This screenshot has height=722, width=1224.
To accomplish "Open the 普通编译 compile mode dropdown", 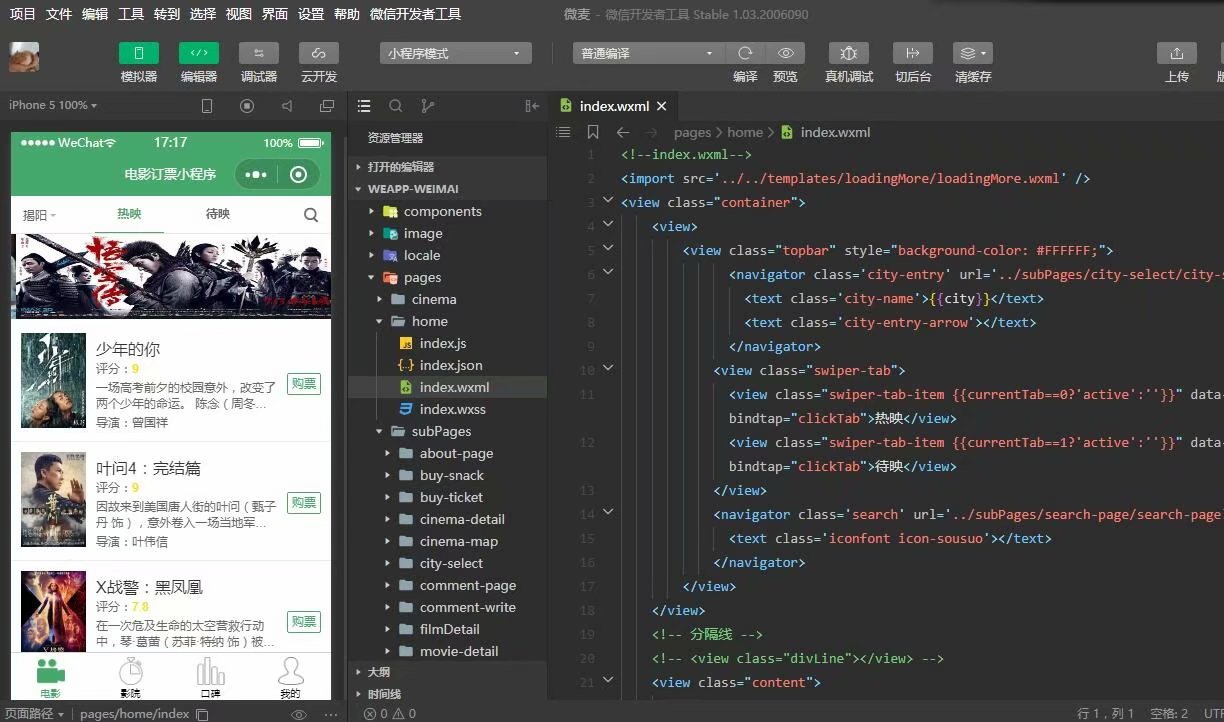I will tap(648, 53).
